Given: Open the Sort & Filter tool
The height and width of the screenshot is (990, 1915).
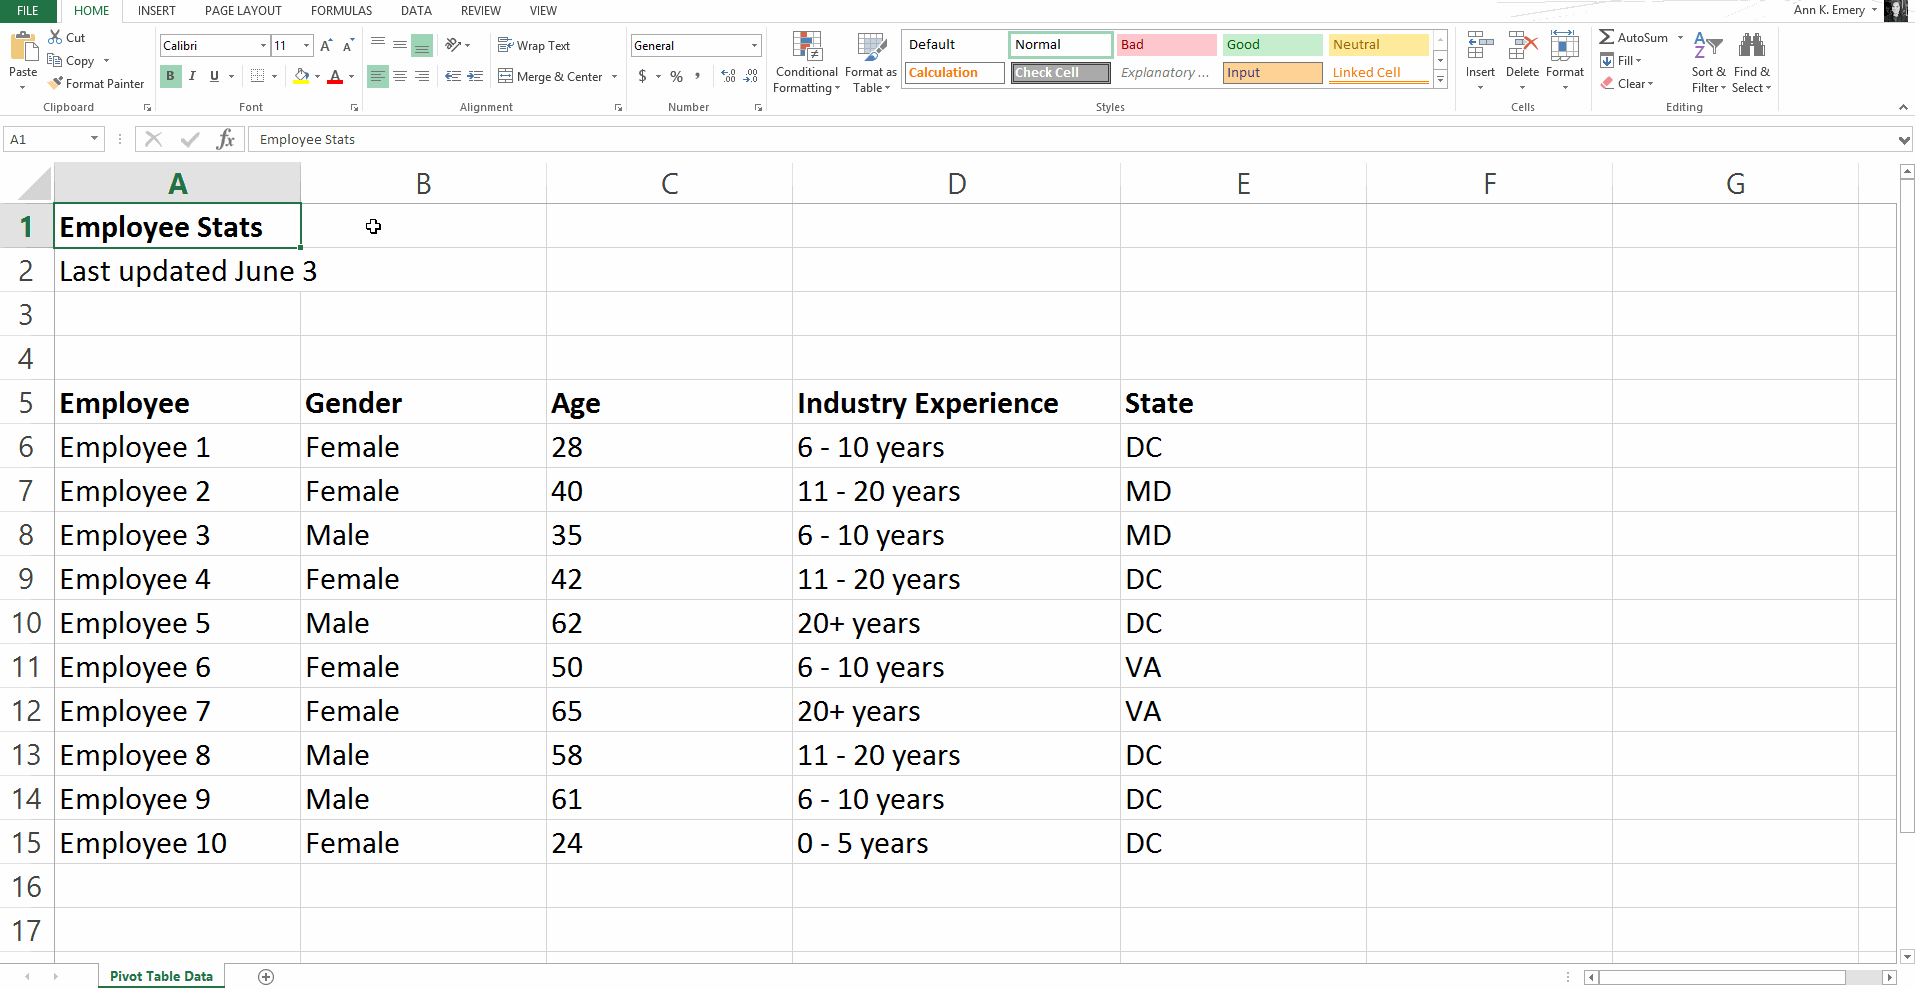Looking at the screenshot, I should coord(1707,62).
